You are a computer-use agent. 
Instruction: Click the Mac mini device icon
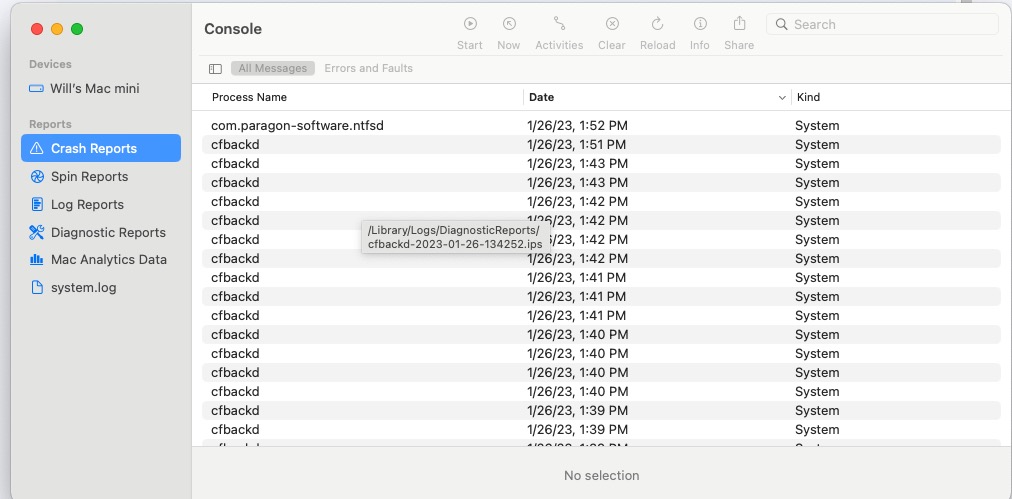[37, 88]
